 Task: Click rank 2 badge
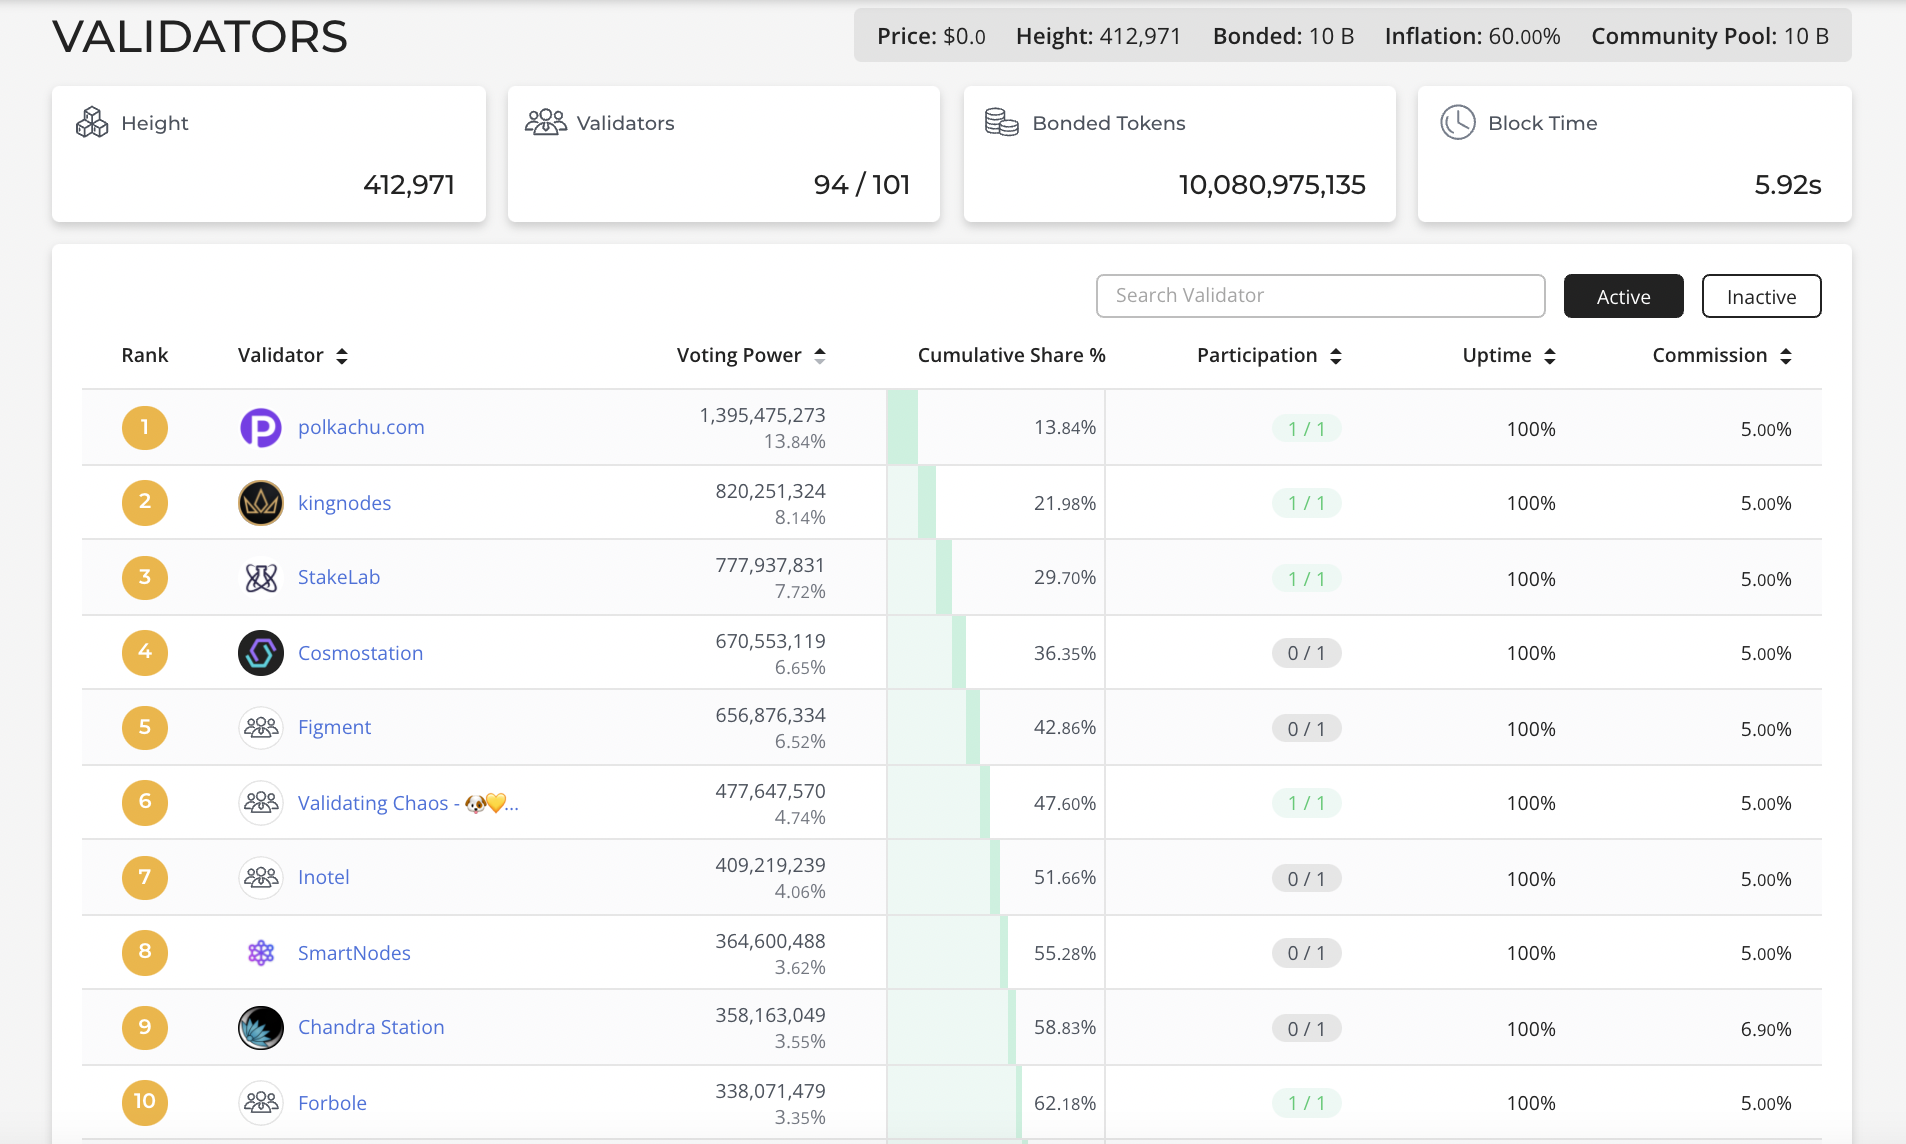(145, 502)
